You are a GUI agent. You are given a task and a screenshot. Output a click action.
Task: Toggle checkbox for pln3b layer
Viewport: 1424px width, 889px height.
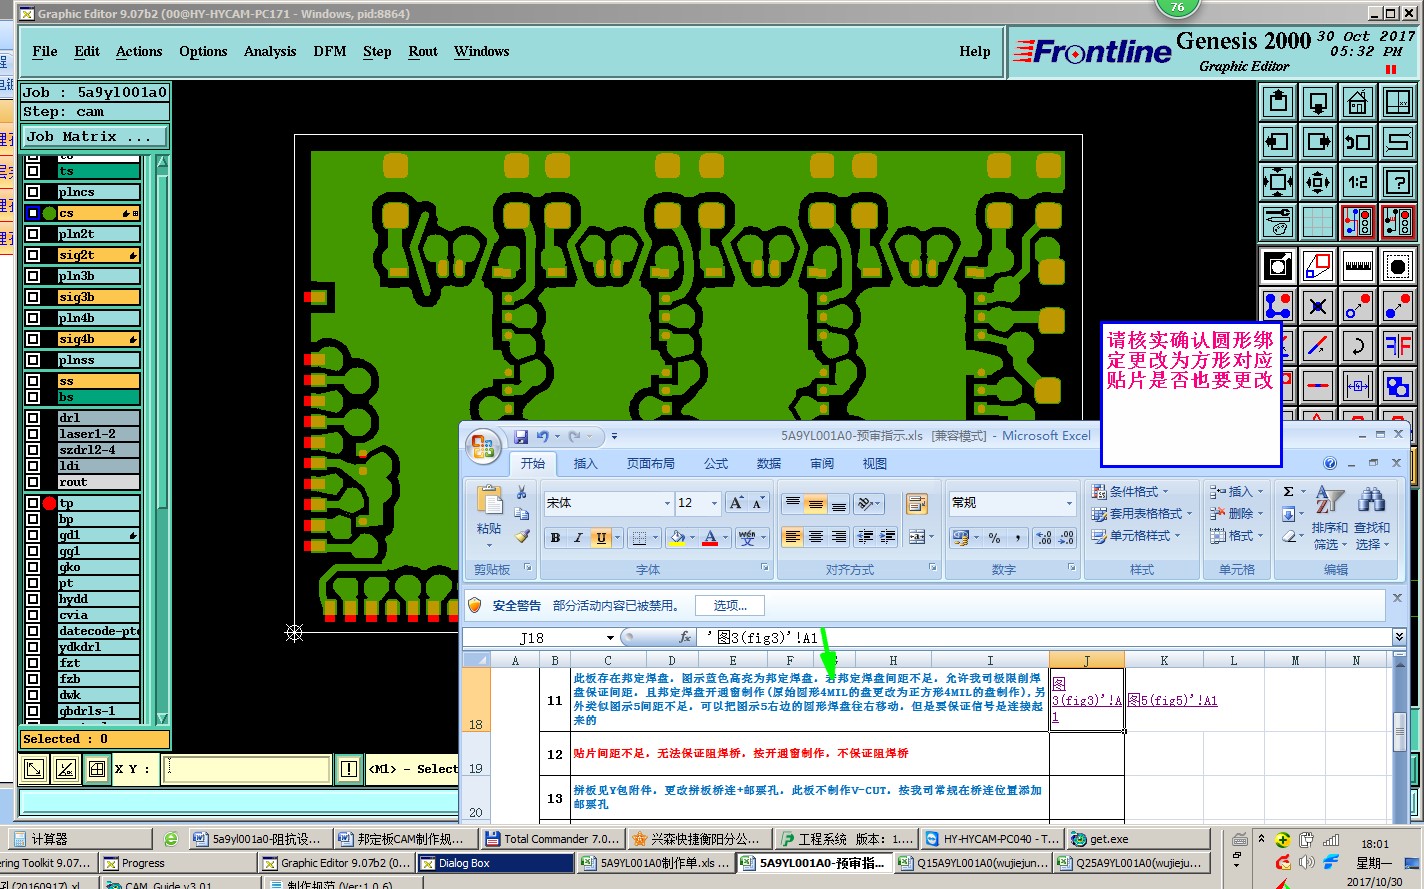click(33, 276)
